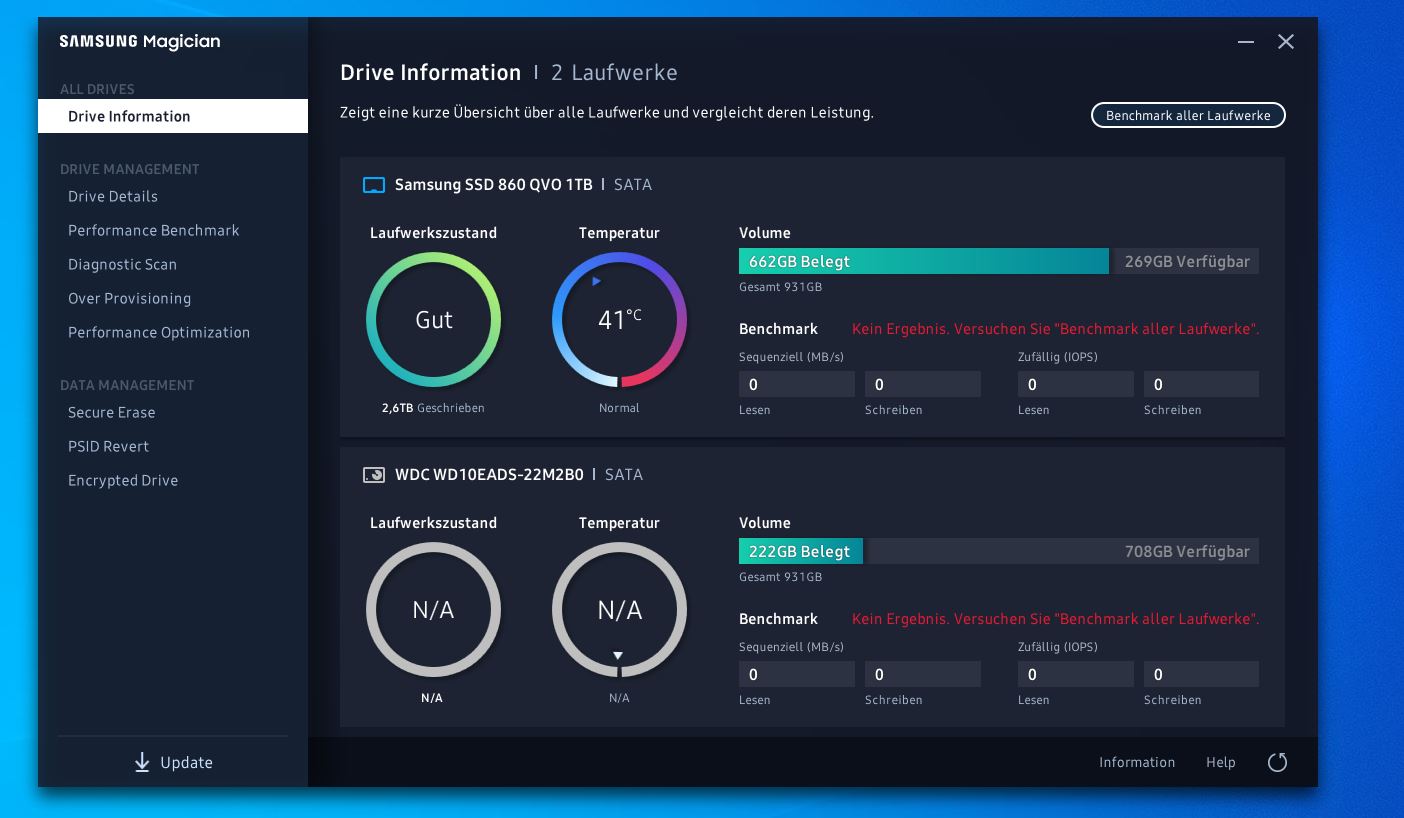
Task: Click the Normal temperature status label
Action: (619, 408)
